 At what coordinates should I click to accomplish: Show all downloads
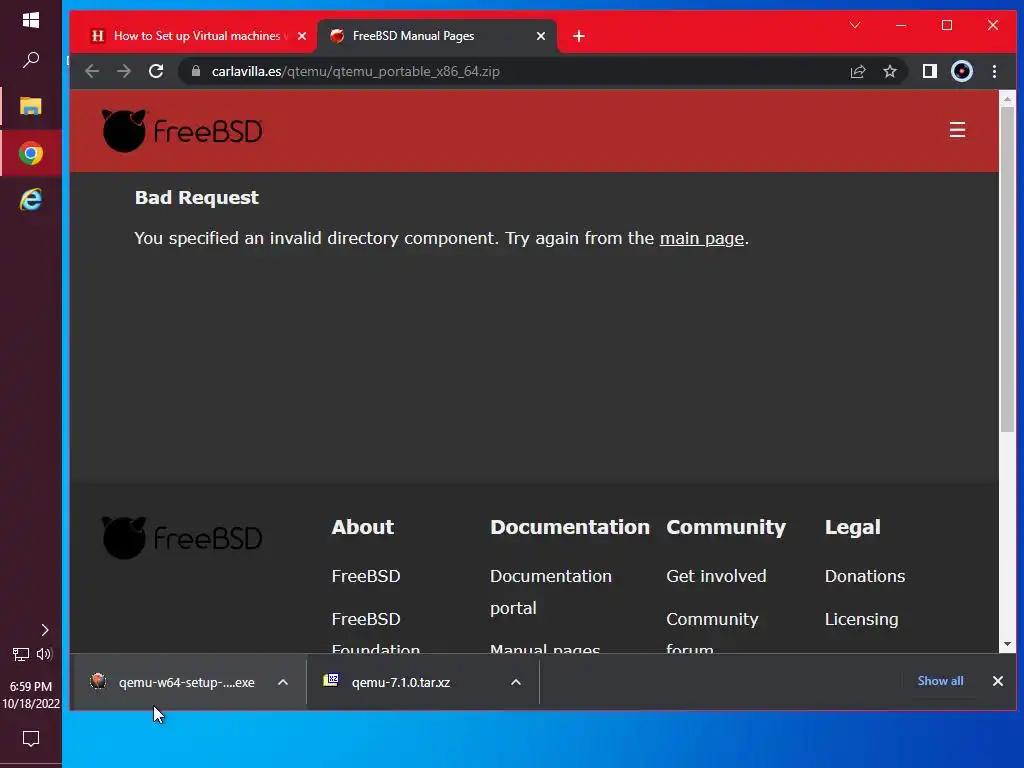tap(940, 680)
